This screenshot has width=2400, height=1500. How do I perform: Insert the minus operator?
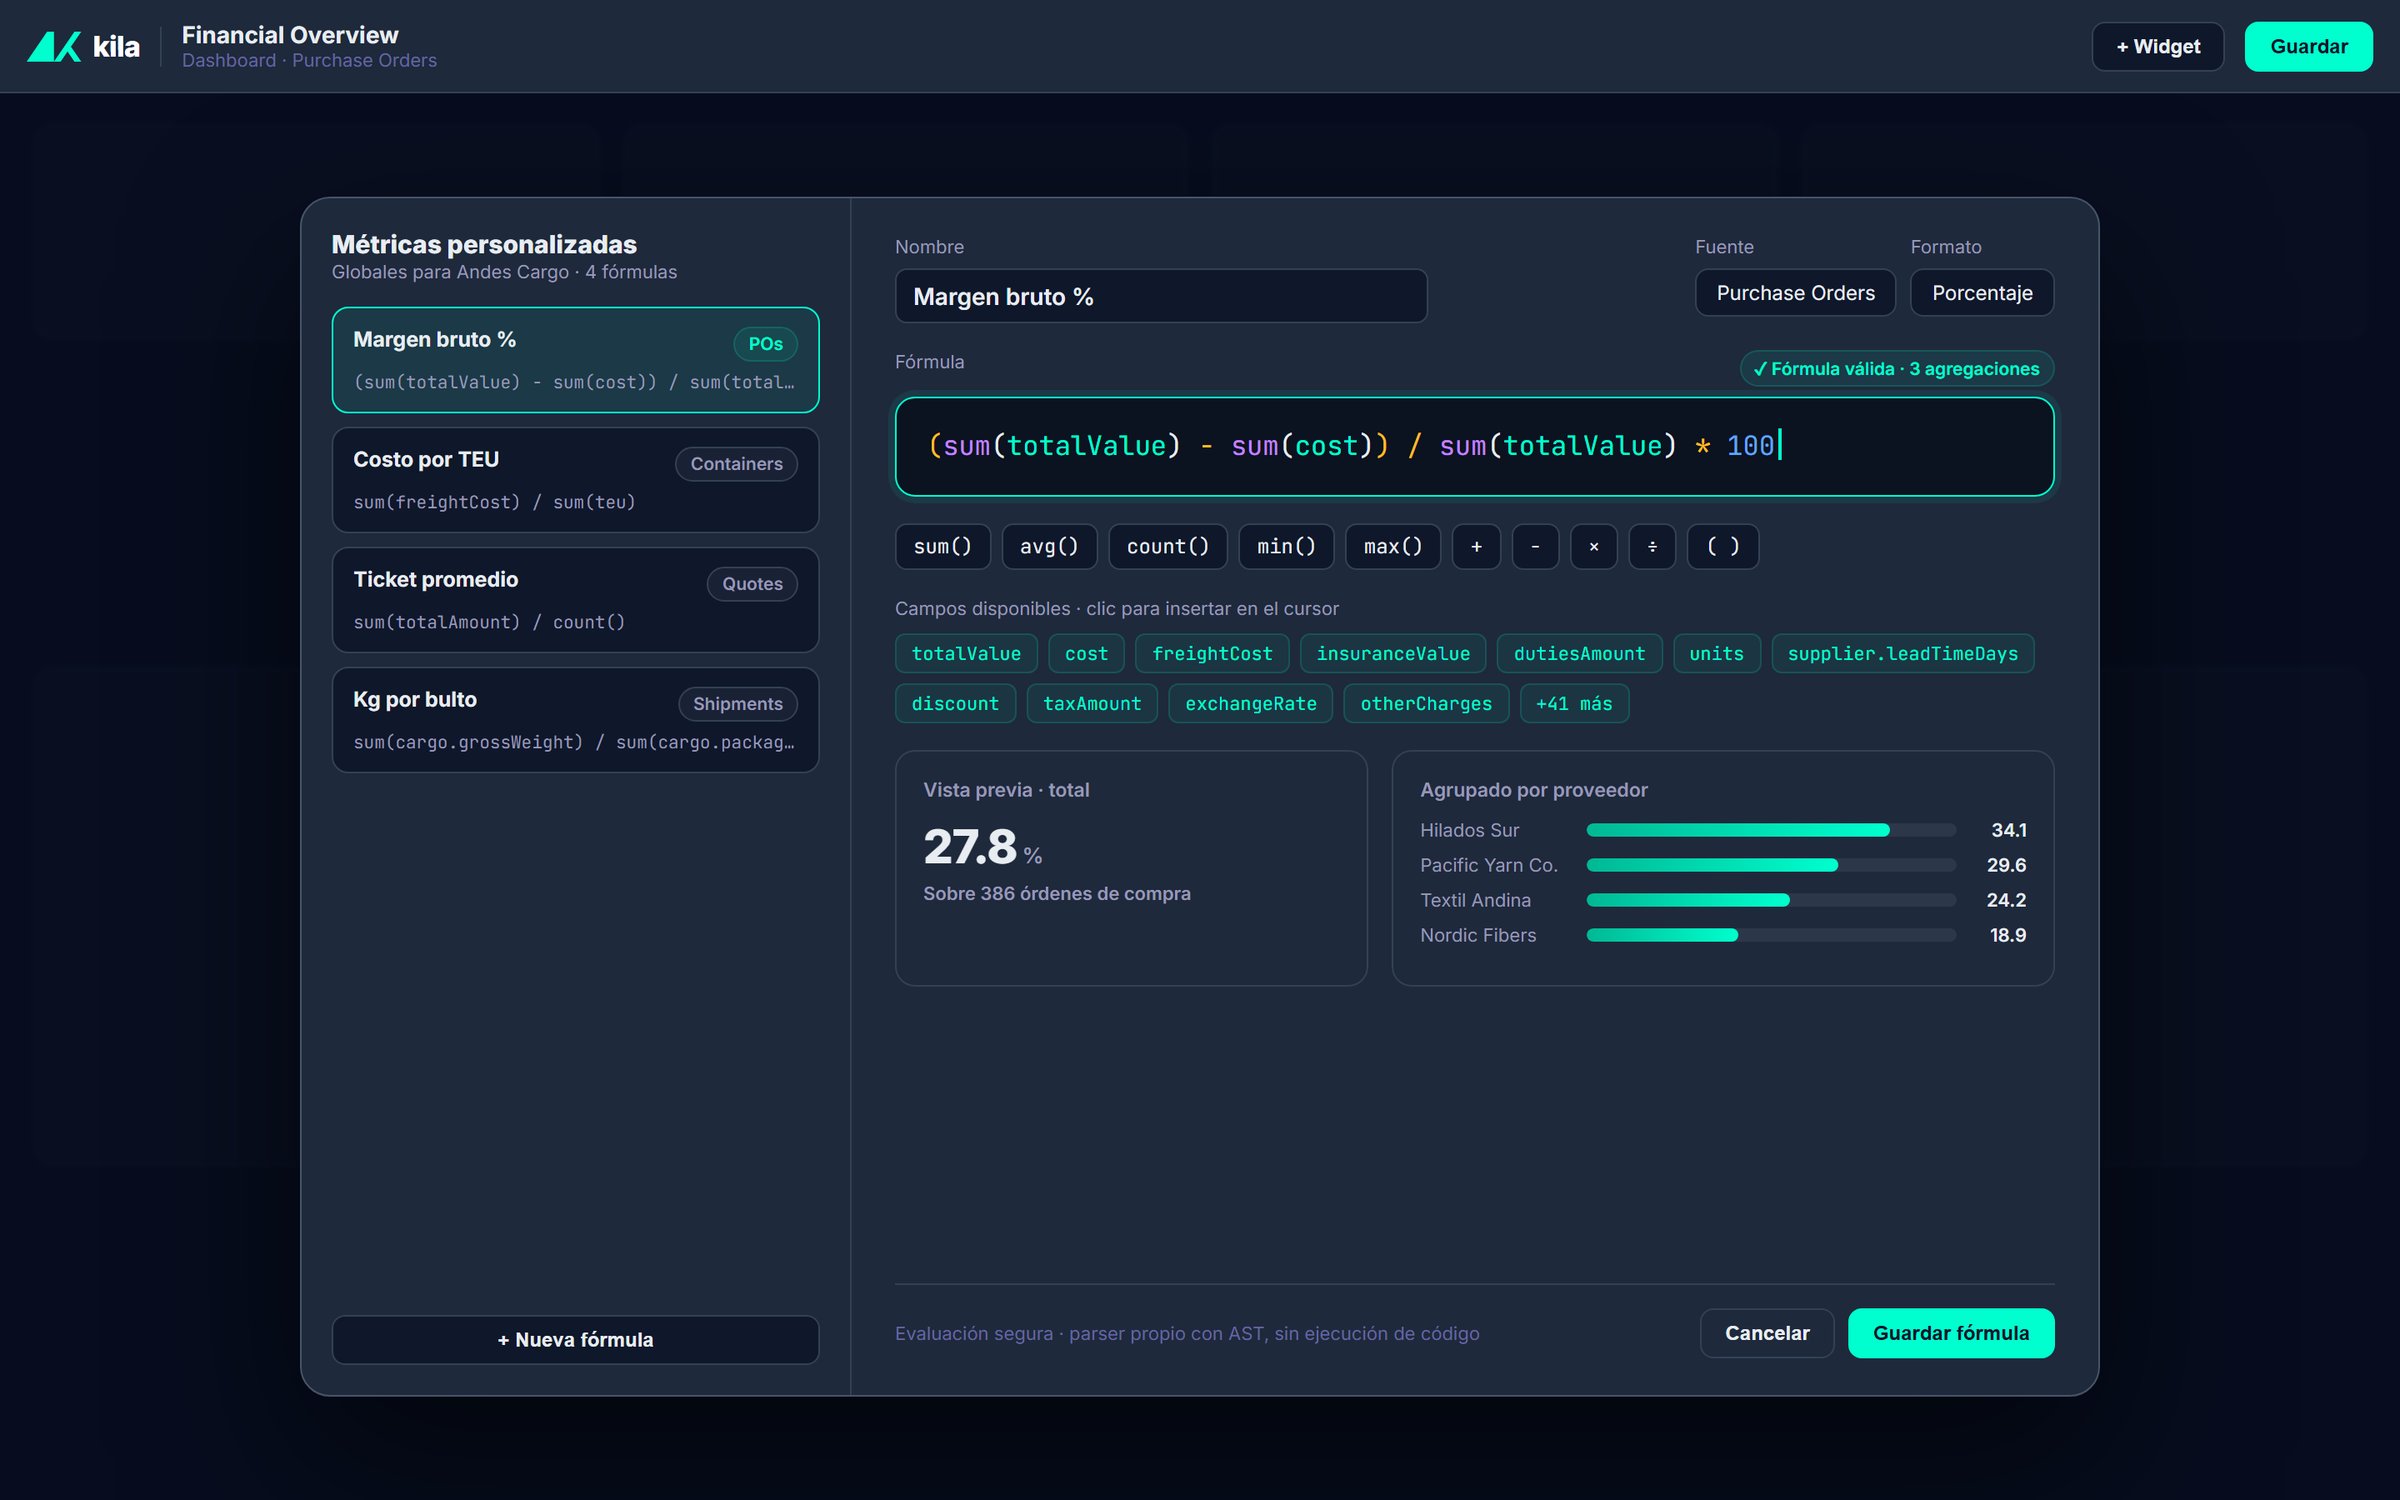[x=1535, y=546]
